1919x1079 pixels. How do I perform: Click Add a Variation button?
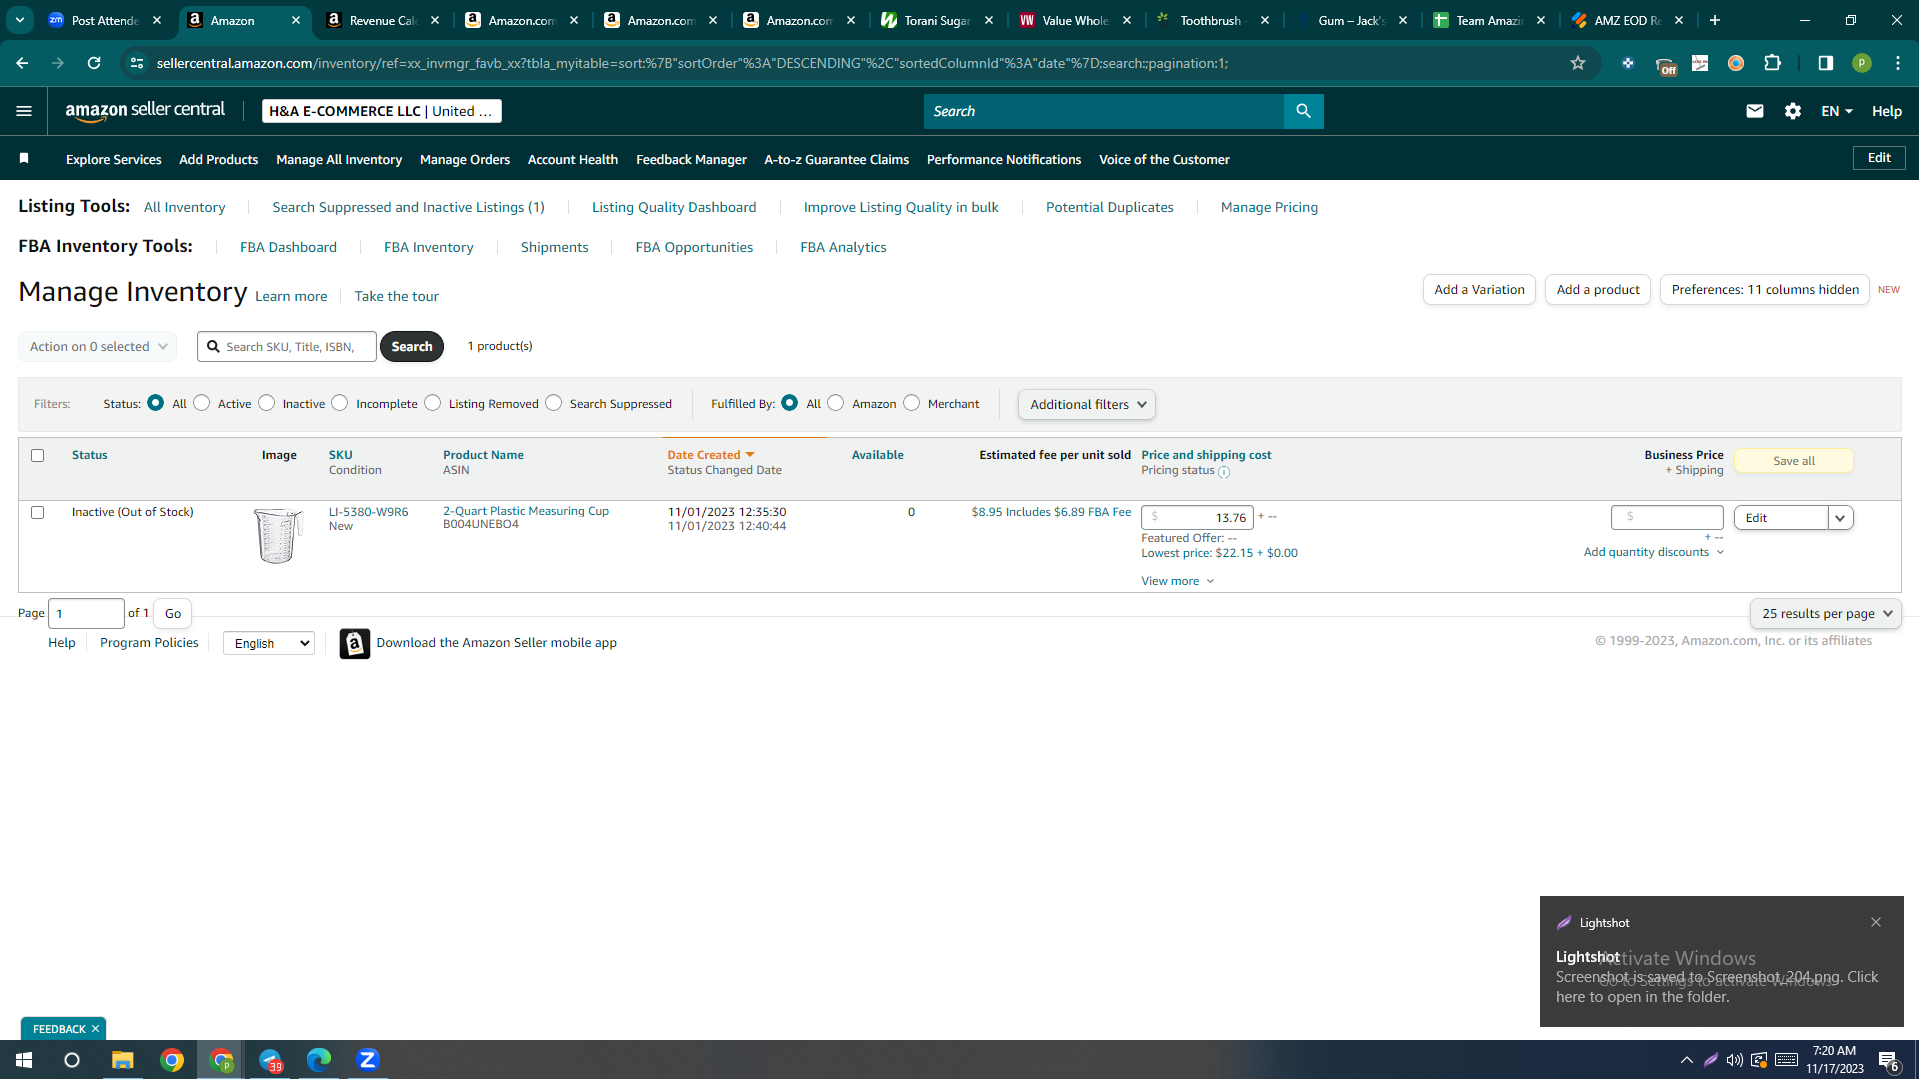[1479, 290]
